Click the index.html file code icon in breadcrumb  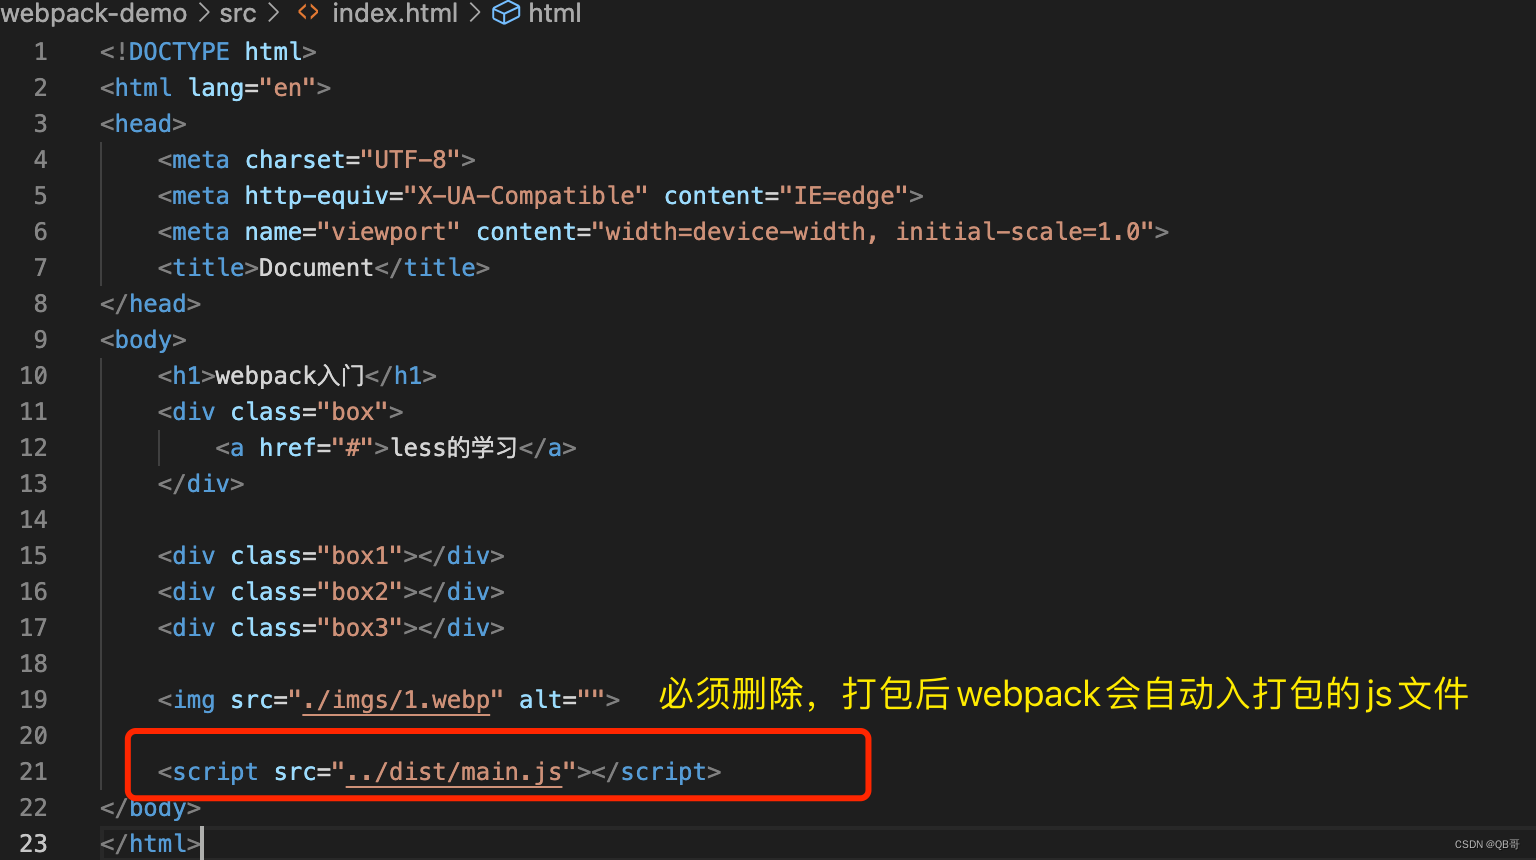[308, 13]
